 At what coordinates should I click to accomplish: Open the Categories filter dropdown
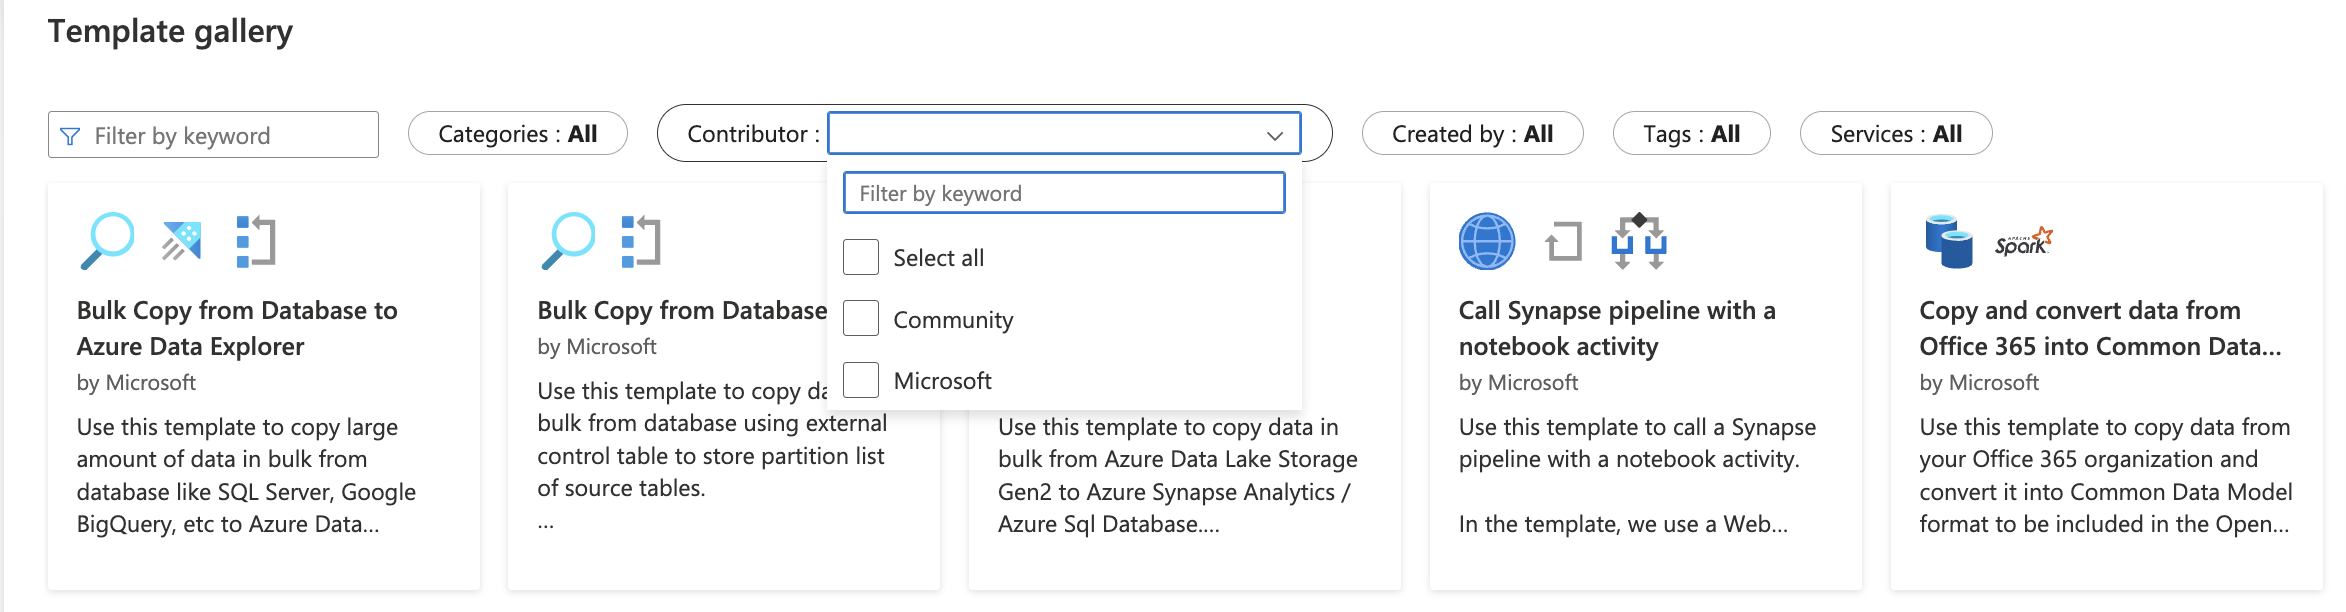click(x=517, y=134)
